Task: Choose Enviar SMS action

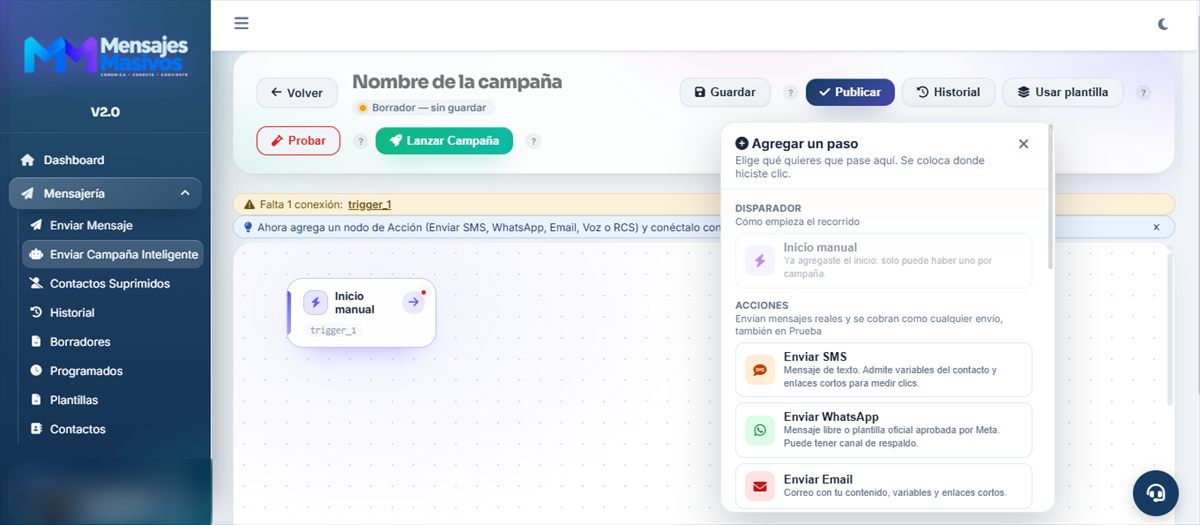Action: coord(883,369)
